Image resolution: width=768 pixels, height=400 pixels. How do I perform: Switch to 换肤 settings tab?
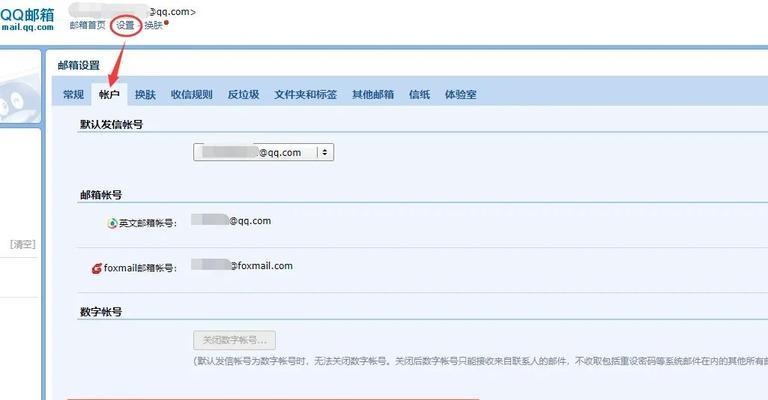pyautogui.click(x=145, y=94)
